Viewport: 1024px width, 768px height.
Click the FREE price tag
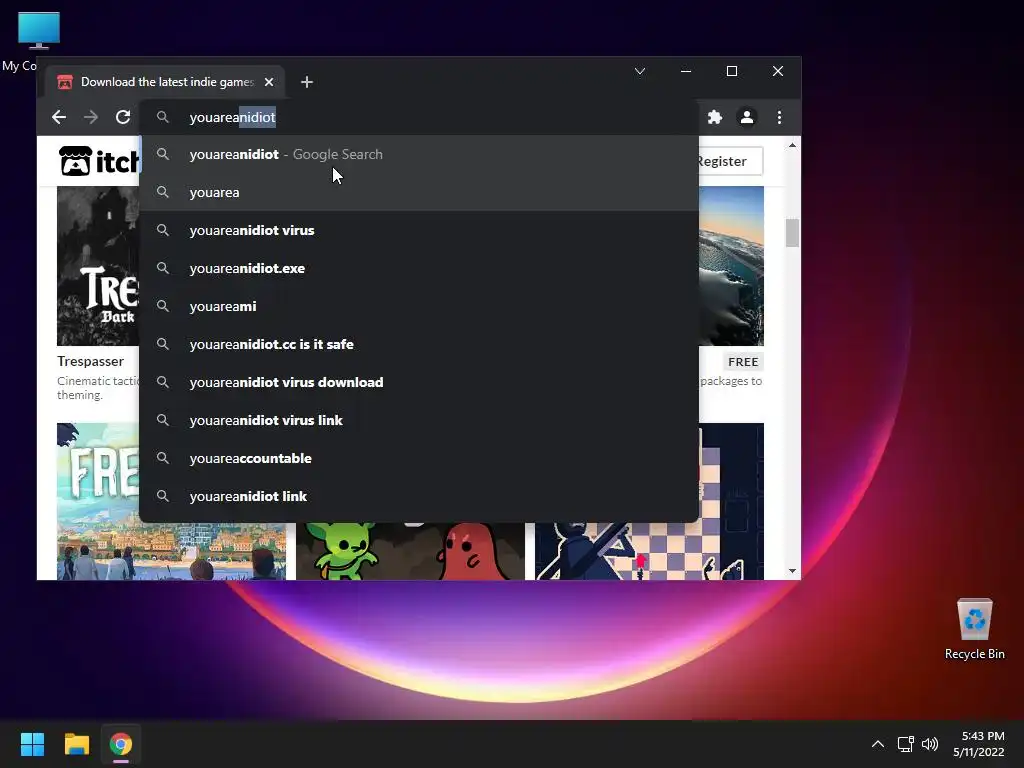(743, 362)
